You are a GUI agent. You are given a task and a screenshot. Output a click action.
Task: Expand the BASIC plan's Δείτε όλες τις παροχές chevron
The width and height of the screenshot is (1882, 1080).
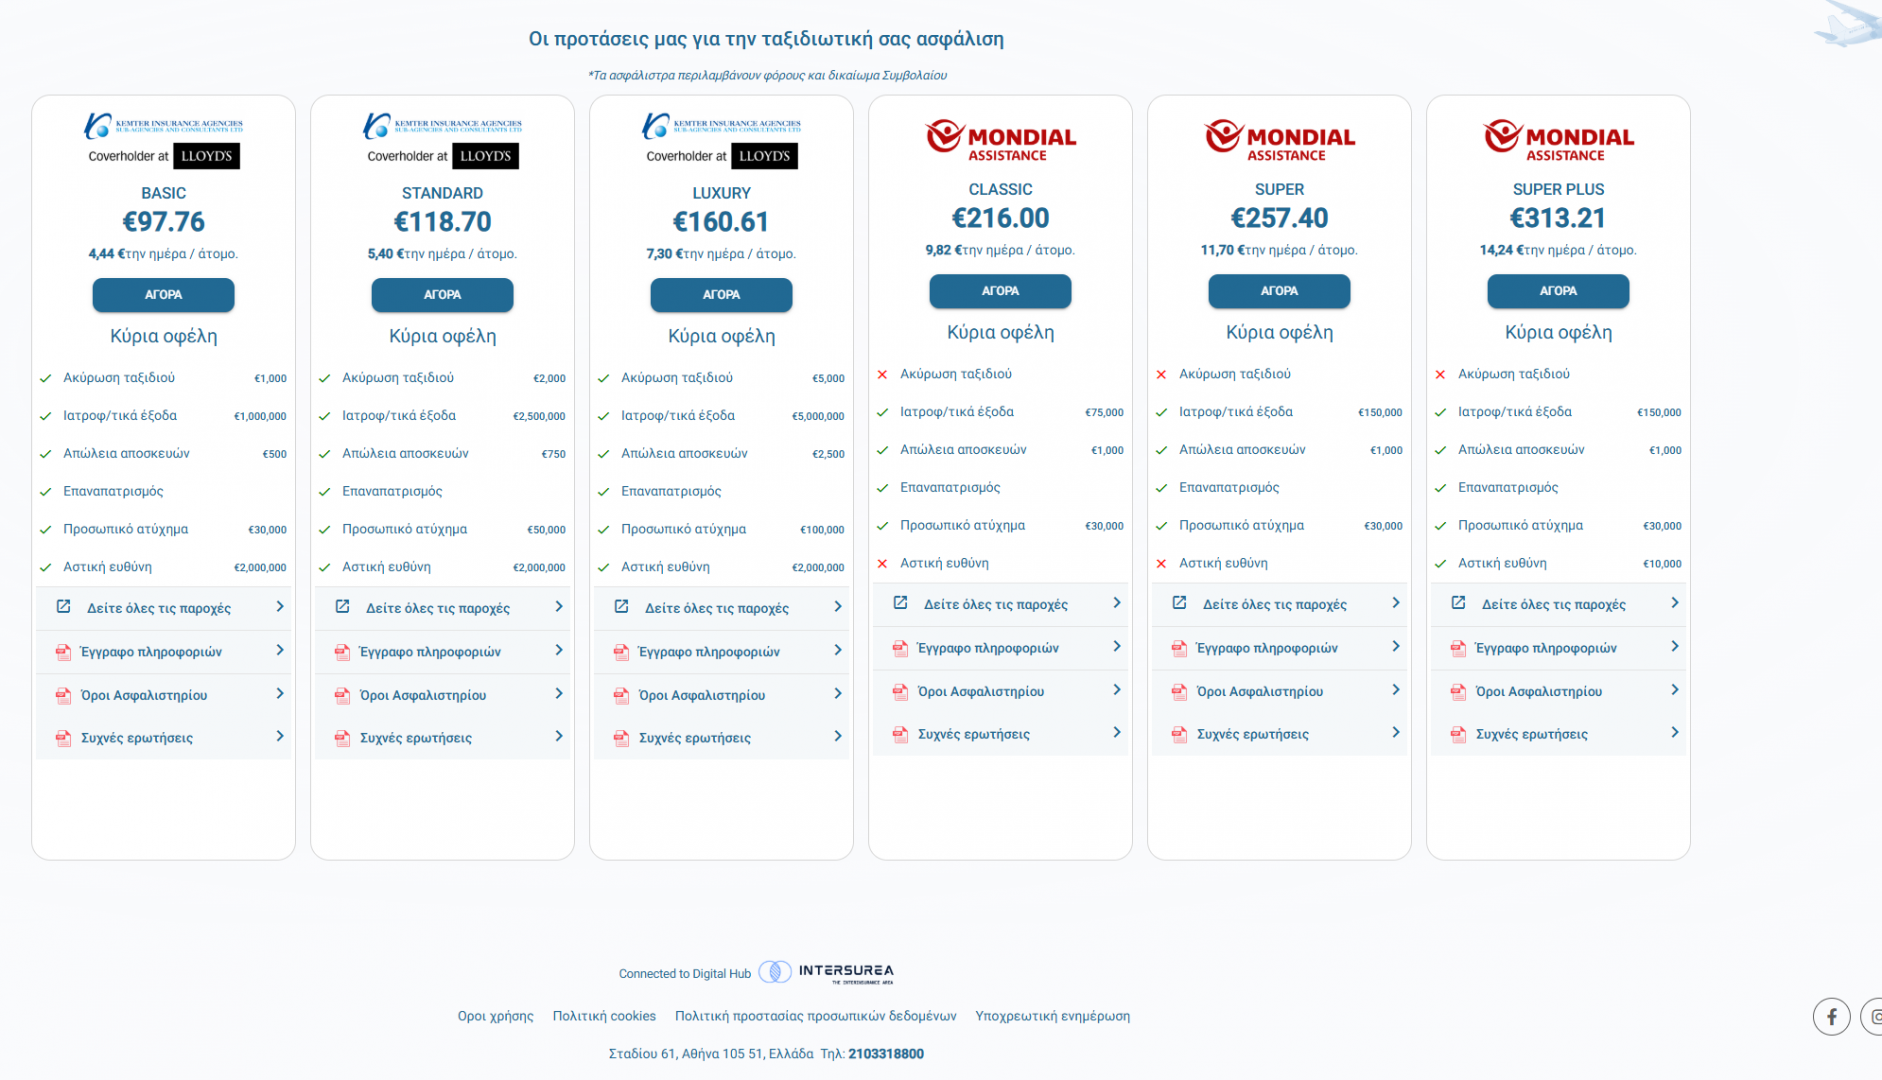280,607
